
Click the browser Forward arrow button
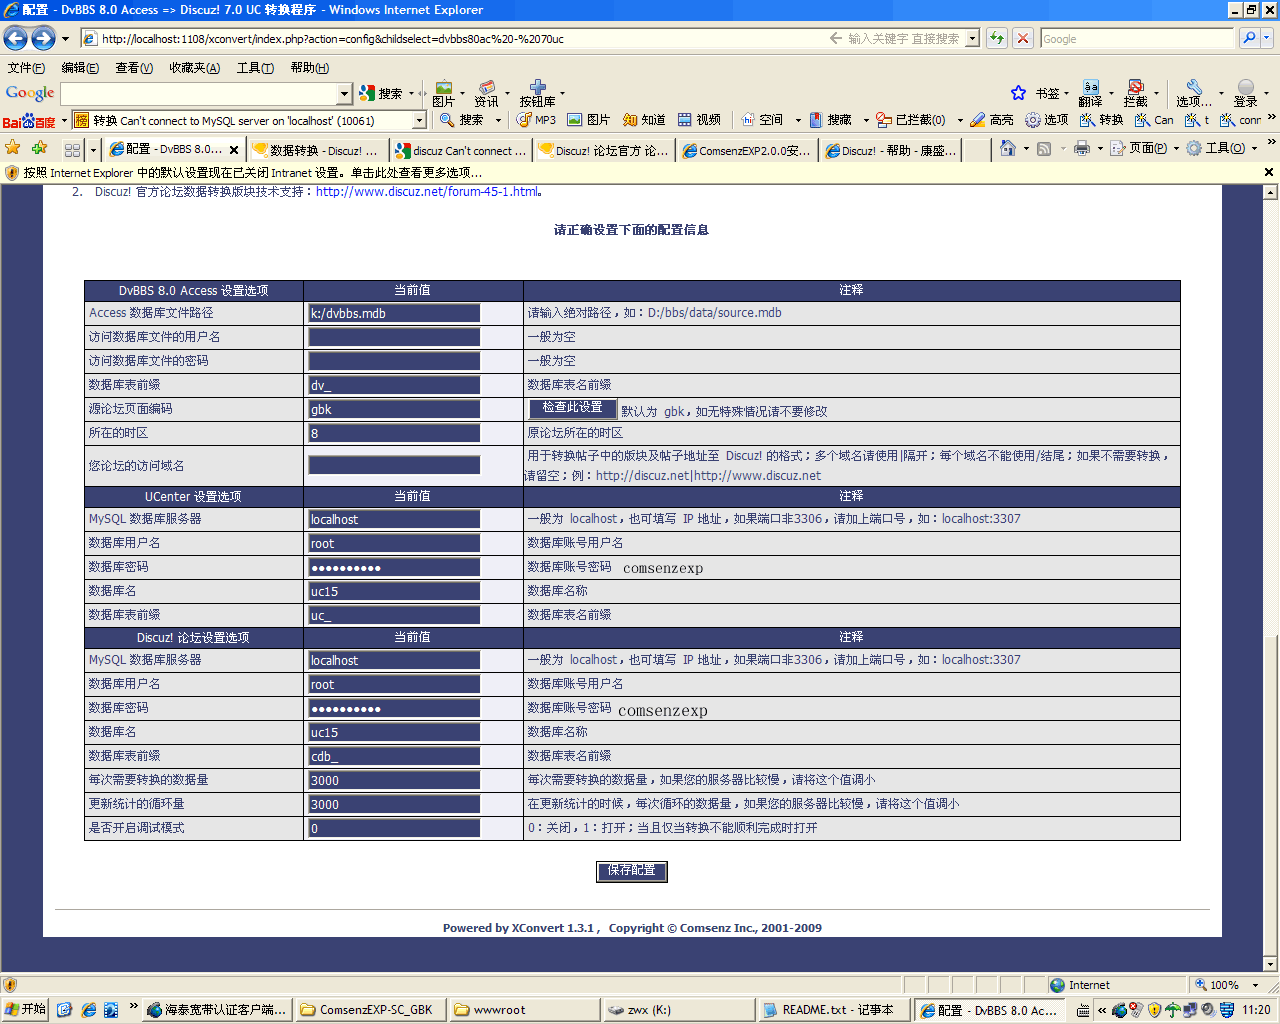click(x=43, y=39)
